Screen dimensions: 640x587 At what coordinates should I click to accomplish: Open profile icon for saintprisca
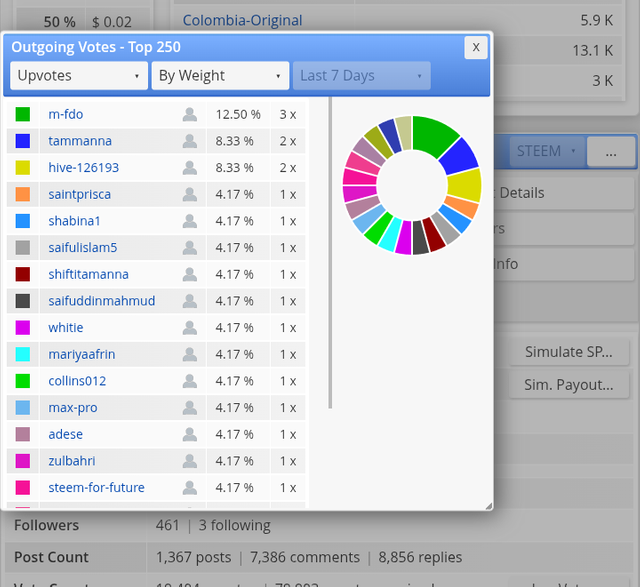point(190,194)
